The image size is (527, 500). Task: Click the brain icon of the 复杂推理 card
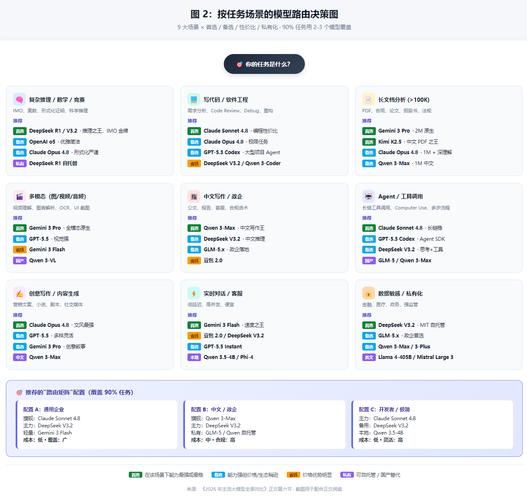(19, 99)
